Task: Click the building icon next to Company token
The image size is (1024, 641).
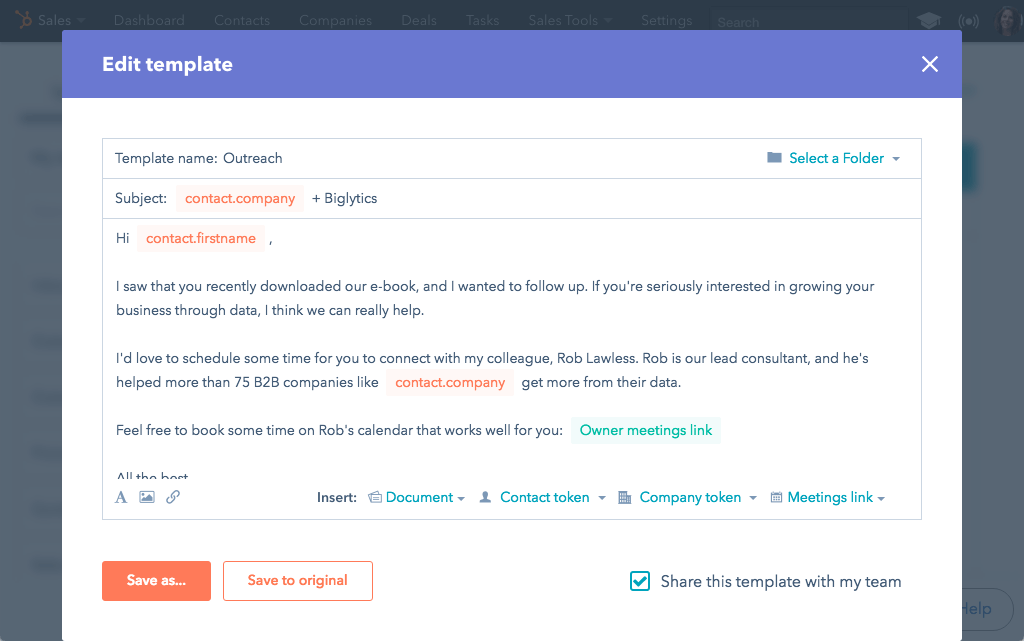Action: pos(626,497)
